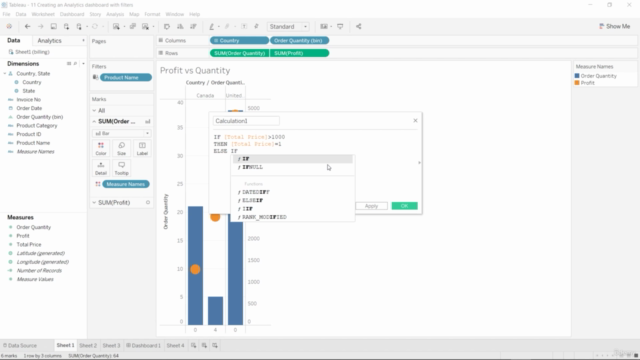Select IFNULL from autocomplete list
Image resolution: width=640 pixels, height=360 pixels.
point(293,167)
